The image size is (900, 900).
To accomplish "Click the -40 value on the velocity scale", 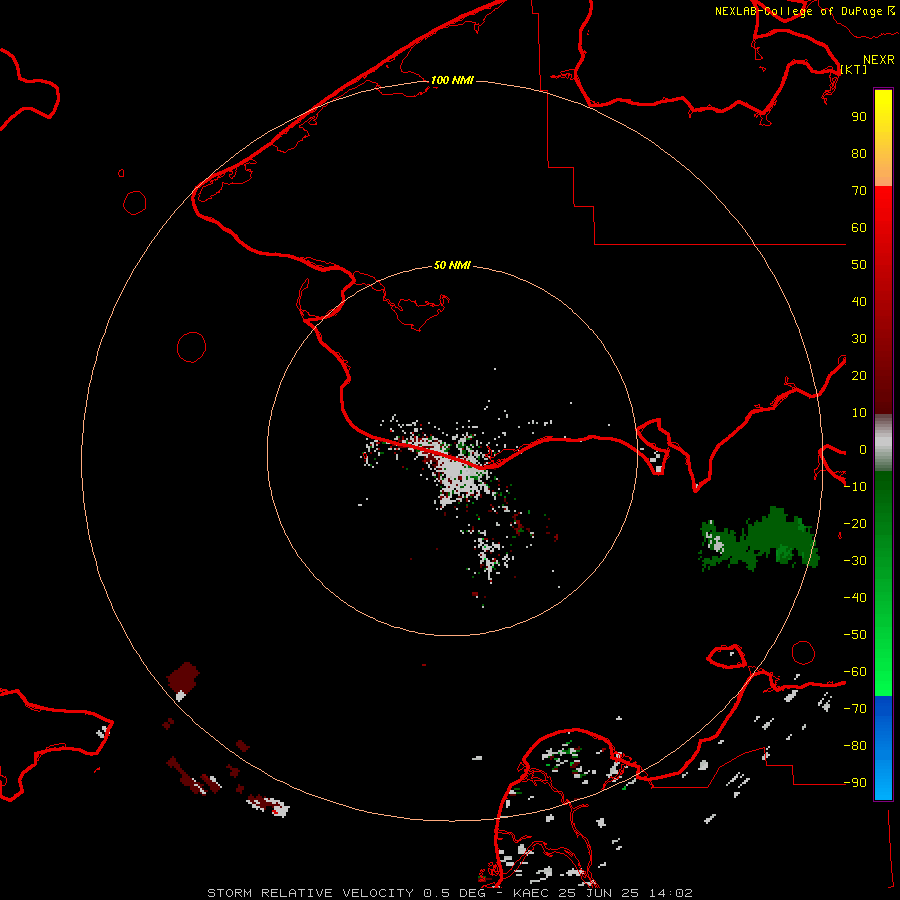I will [855, 598].
